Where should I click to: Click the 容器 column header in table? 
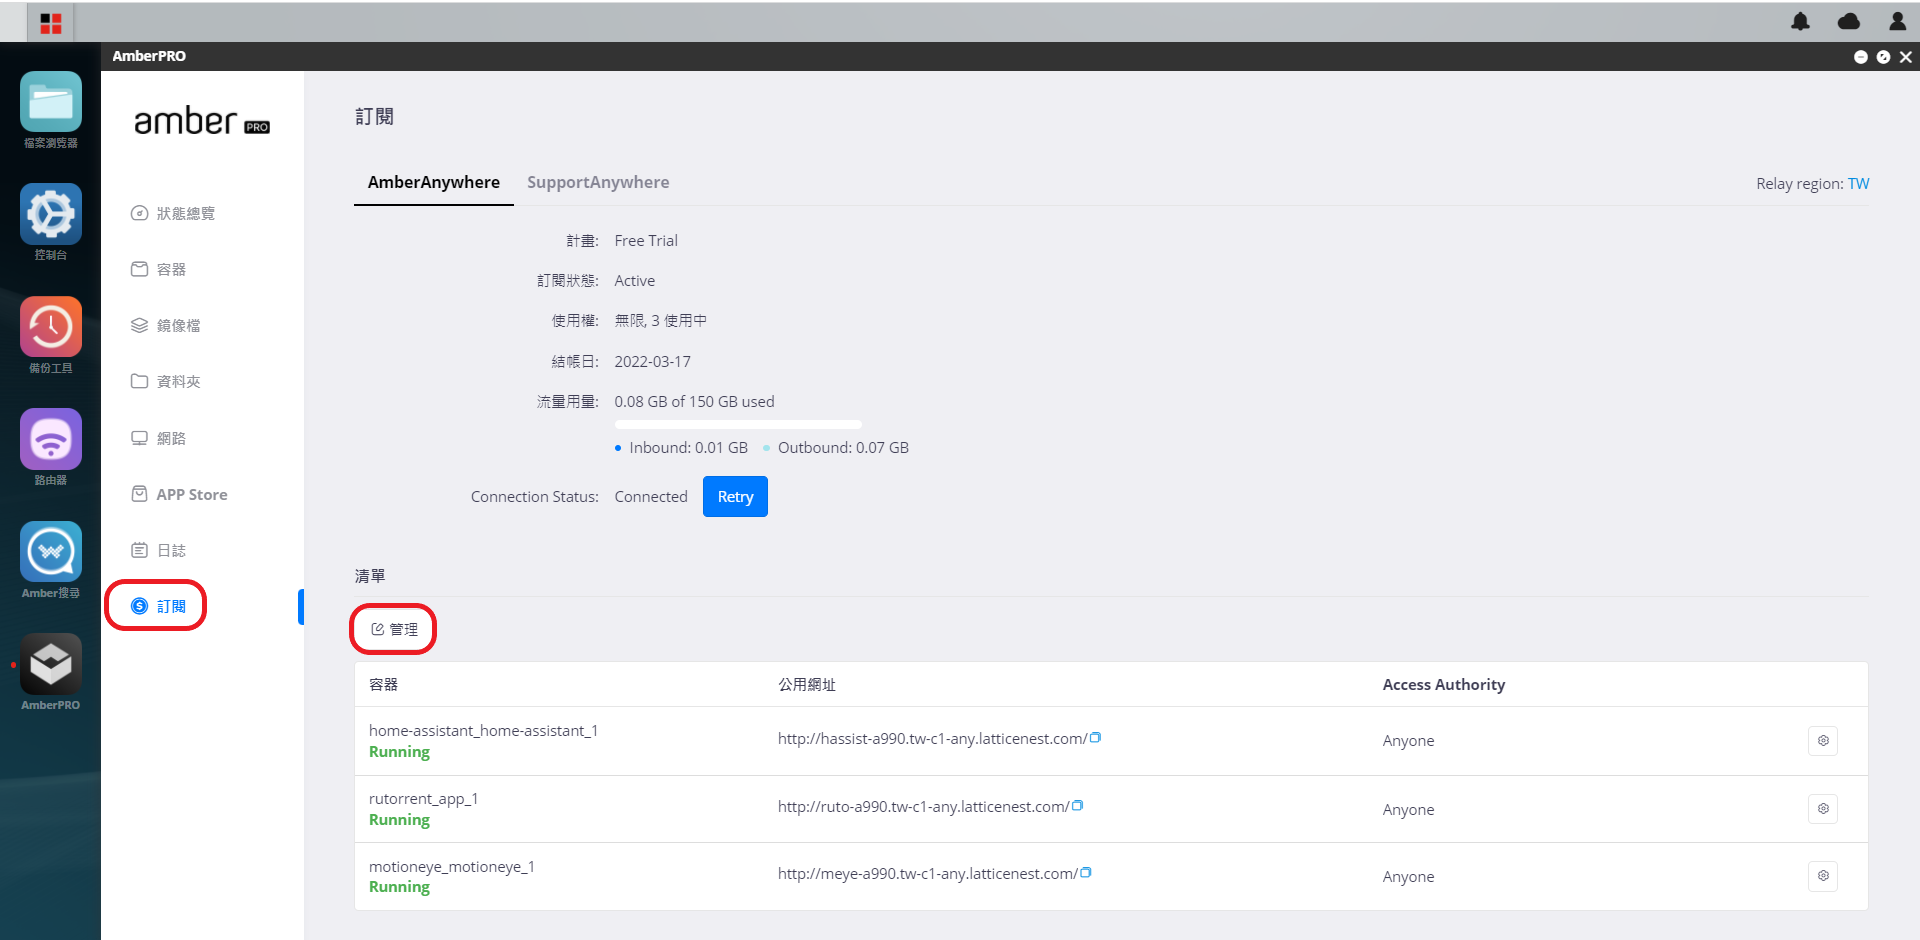[x=384, y=685]
